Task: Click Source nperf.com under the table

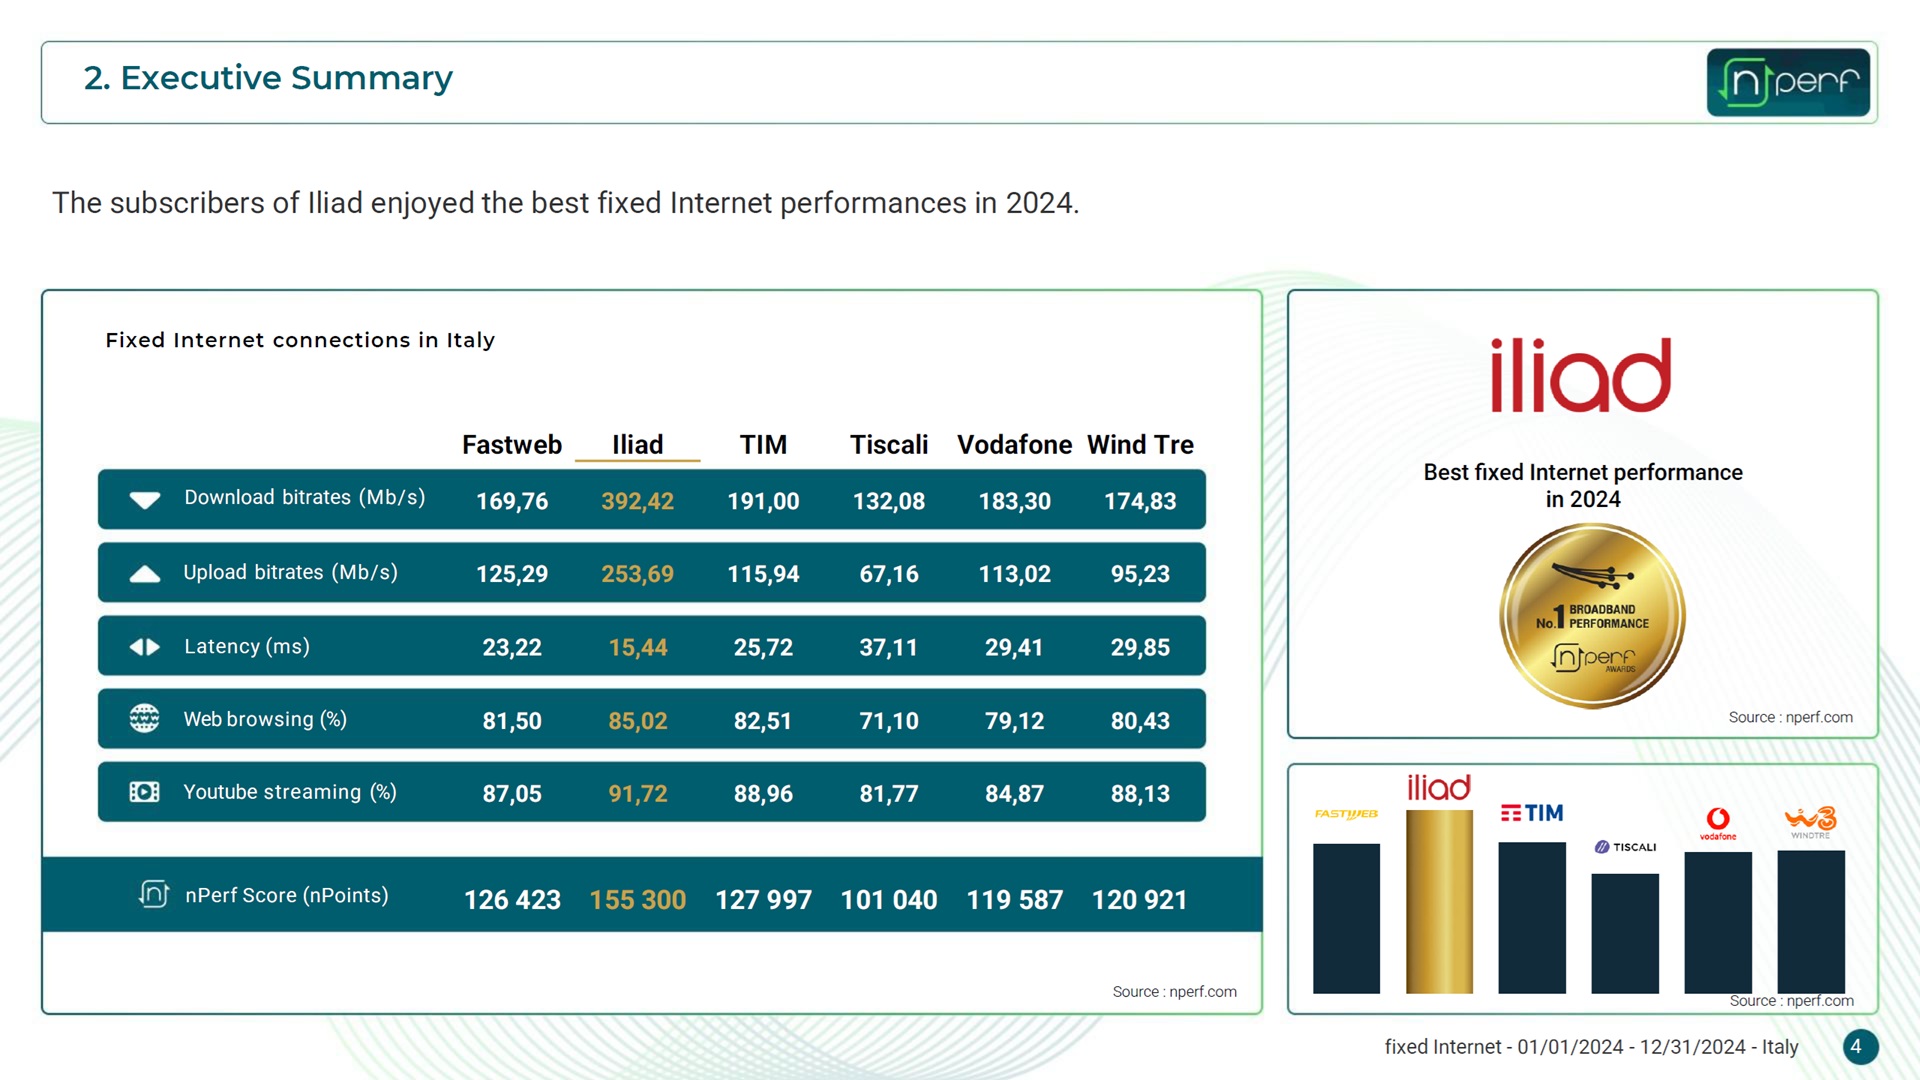Action: [1174, 991]
